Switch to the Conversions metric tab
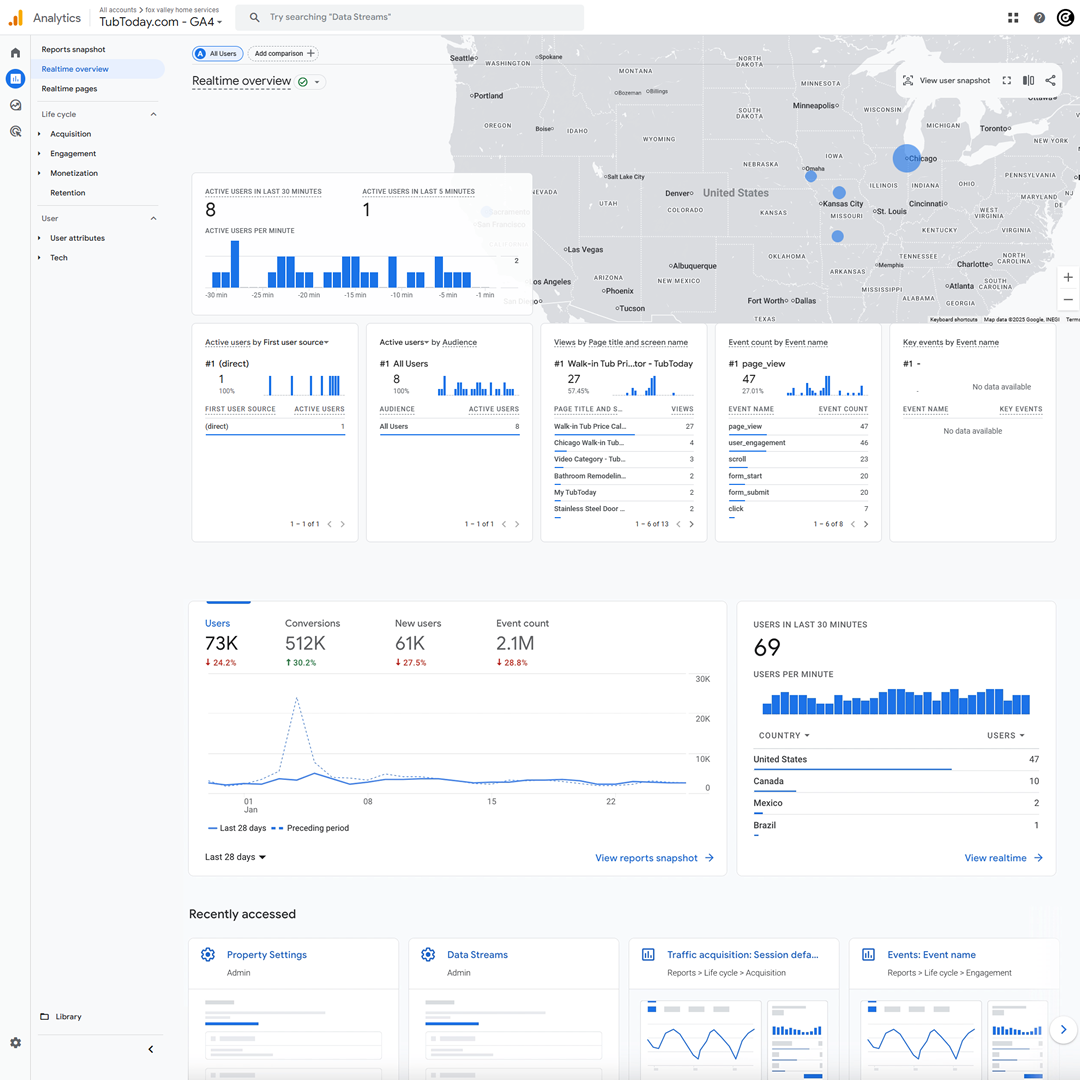The height and width of the screenshot is (1080, 1080). coord(312,623)
